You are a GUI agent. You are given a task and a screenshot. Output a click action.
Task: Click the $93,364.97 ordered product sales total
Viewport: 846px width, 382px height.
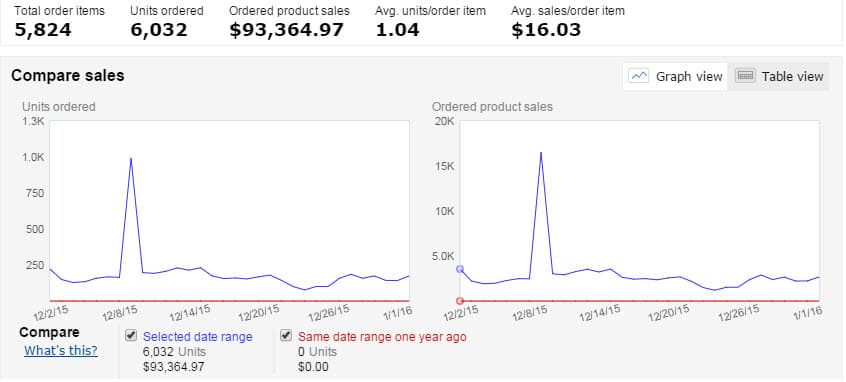pyautogui.click(x=286, y=30)
